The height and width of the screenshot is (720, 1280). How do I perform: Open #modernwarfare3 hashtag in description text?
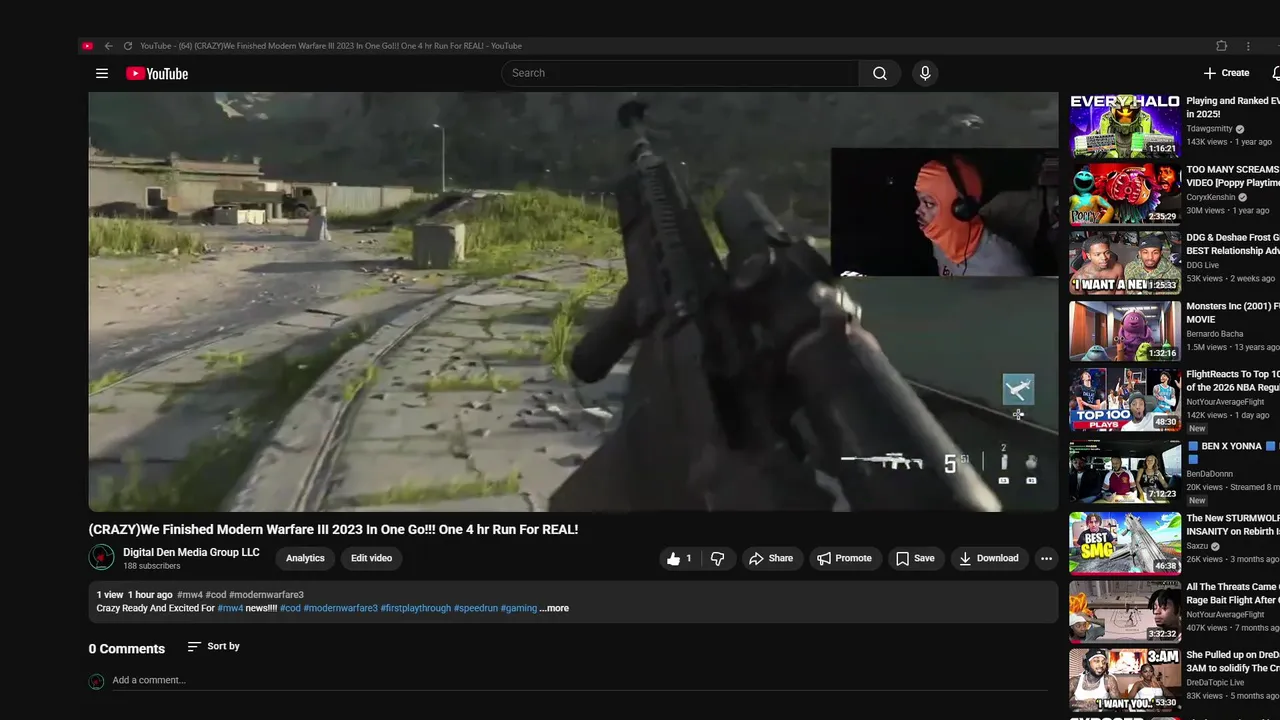[340, 608]
